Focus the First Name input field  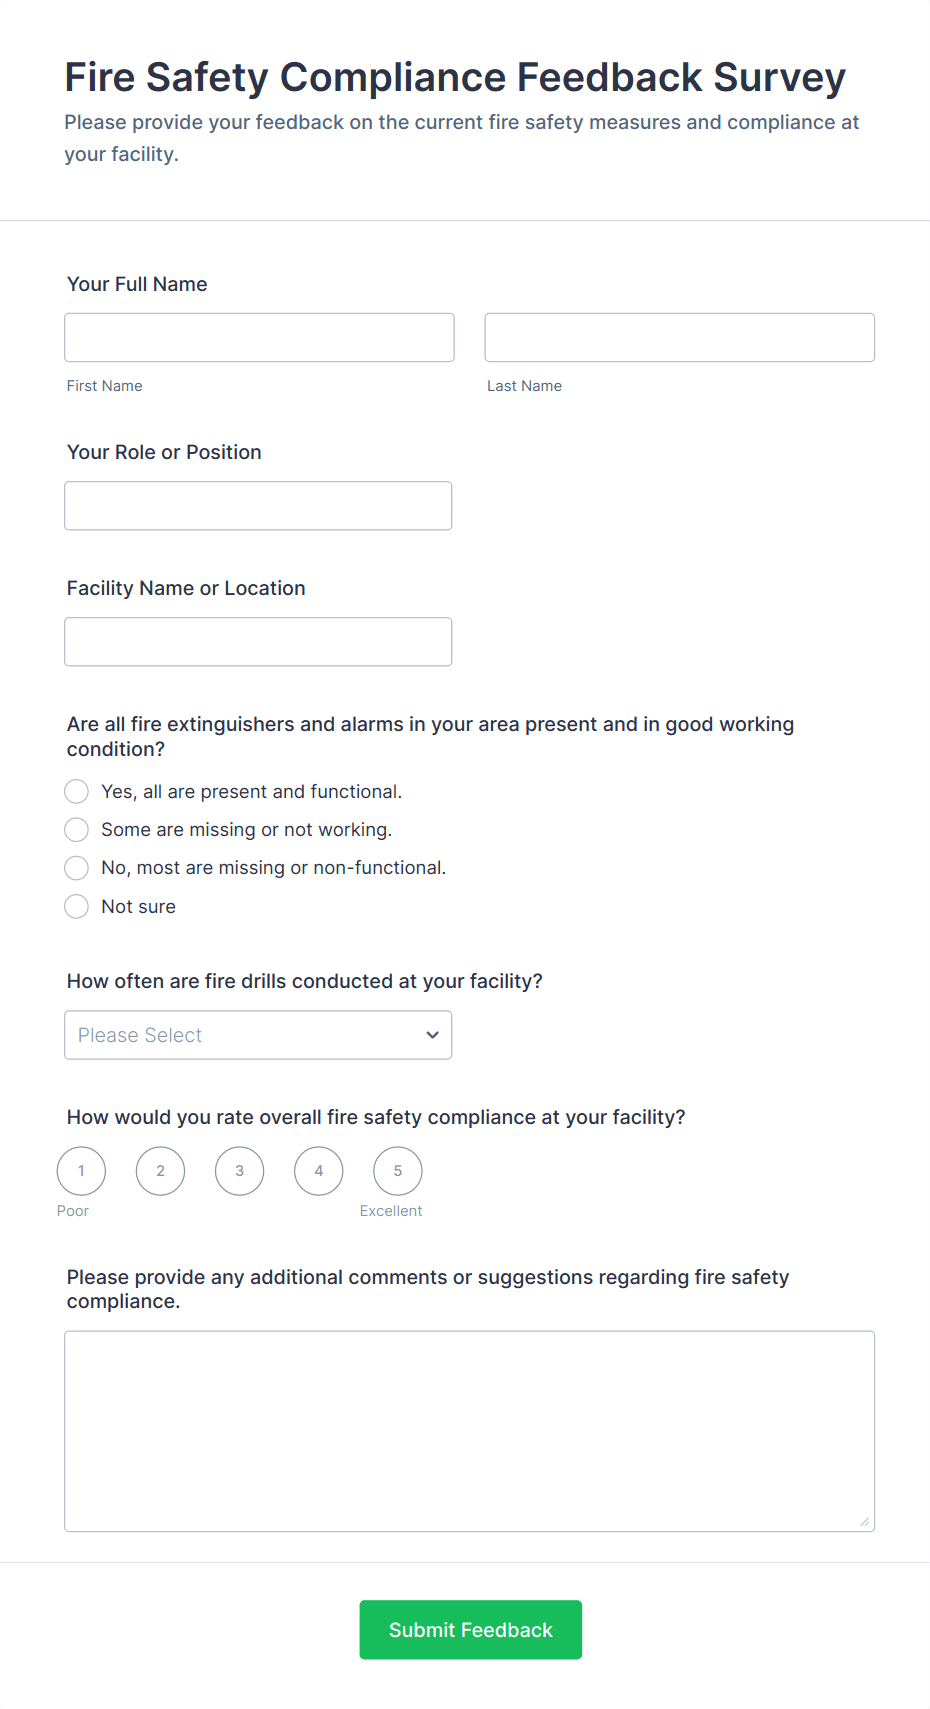pyautogui.click(x=258, y=337)
